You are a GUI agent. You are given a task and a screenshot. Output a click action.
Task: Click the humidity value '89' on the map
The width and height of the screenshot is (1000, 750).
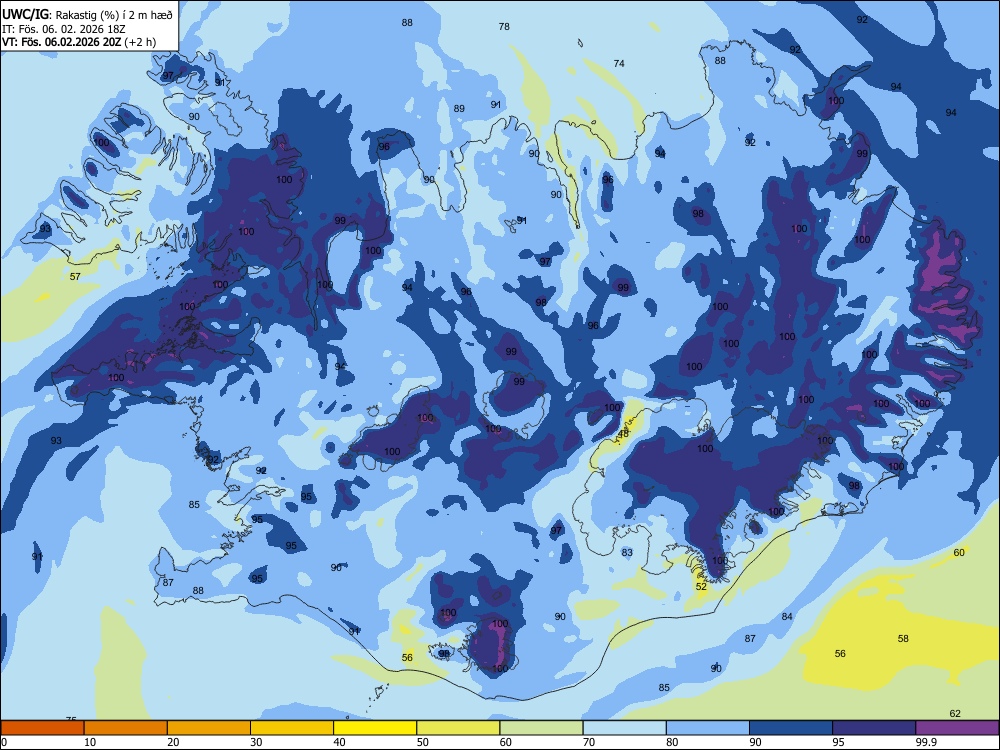point(459,108)
